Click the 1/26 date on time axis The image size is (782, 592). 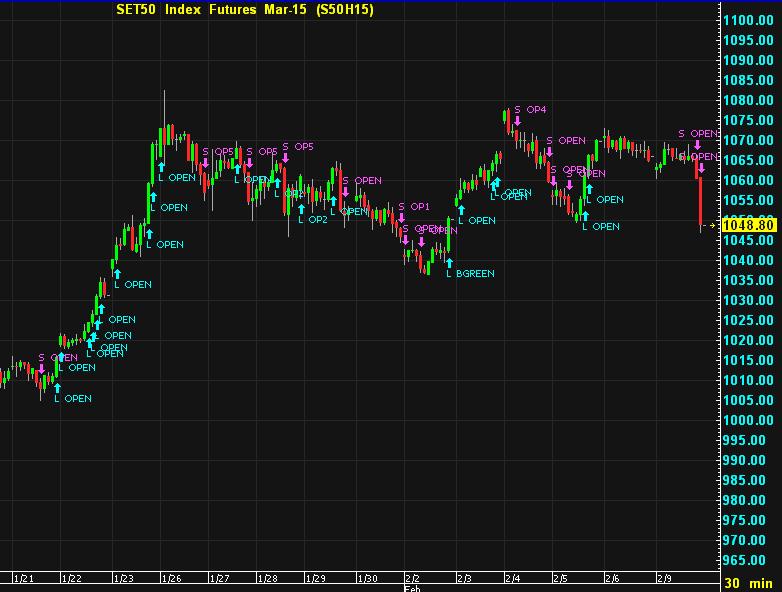pyautogui.click(x=171, y=578)
